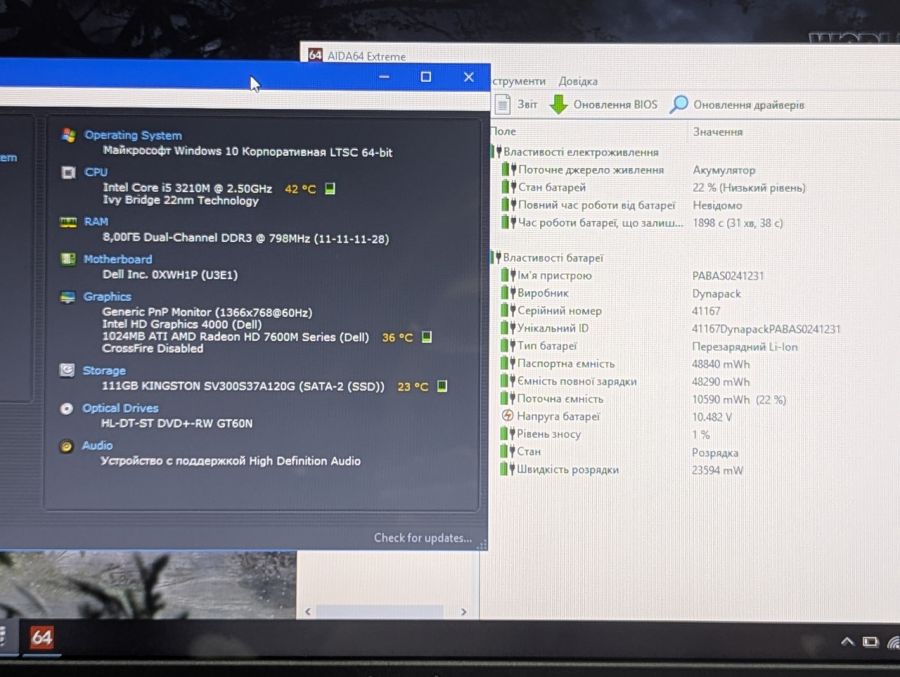900x677 pixels.
Task: Click the Motherboard board icon
Action: [68, 259]
